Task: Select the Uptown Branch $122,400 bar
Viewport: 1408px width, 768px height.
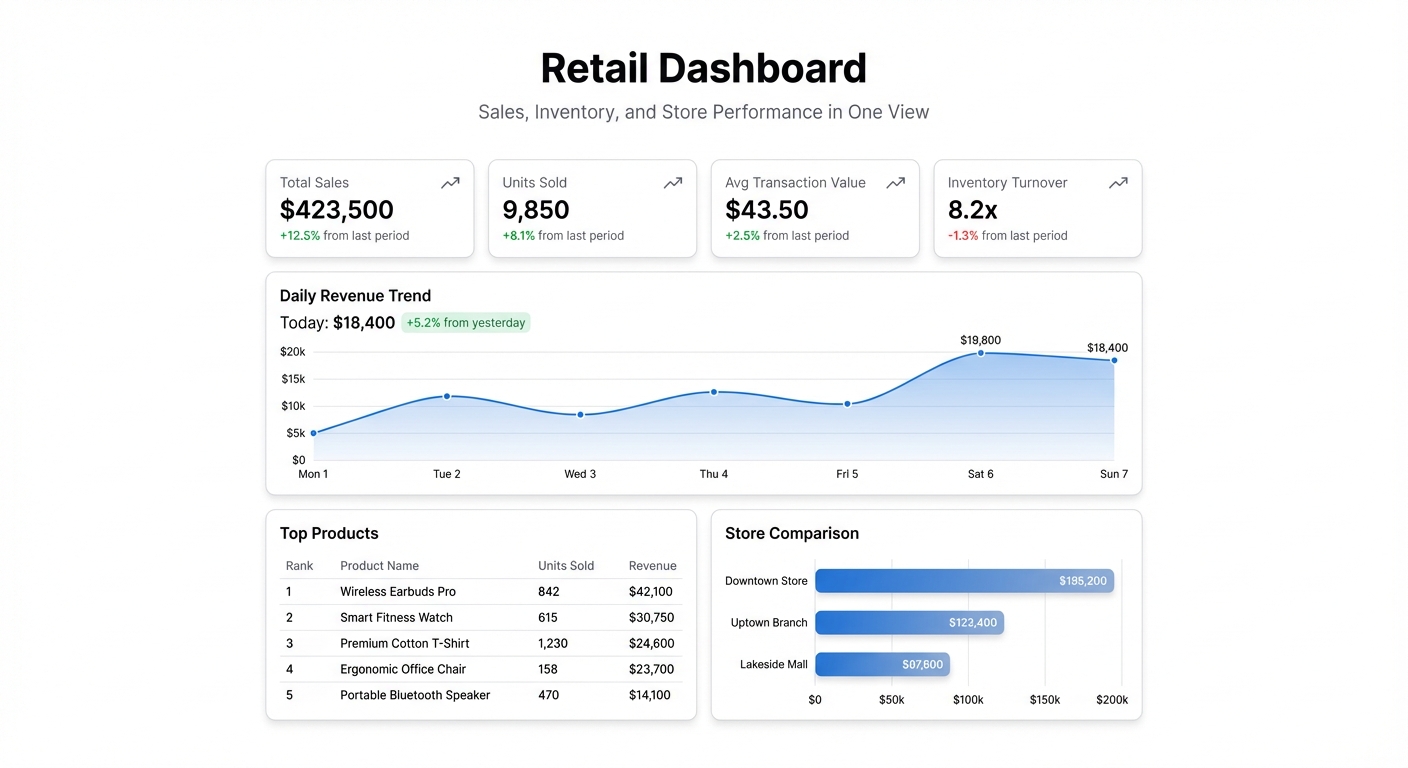Action: [x=908, y=622]
